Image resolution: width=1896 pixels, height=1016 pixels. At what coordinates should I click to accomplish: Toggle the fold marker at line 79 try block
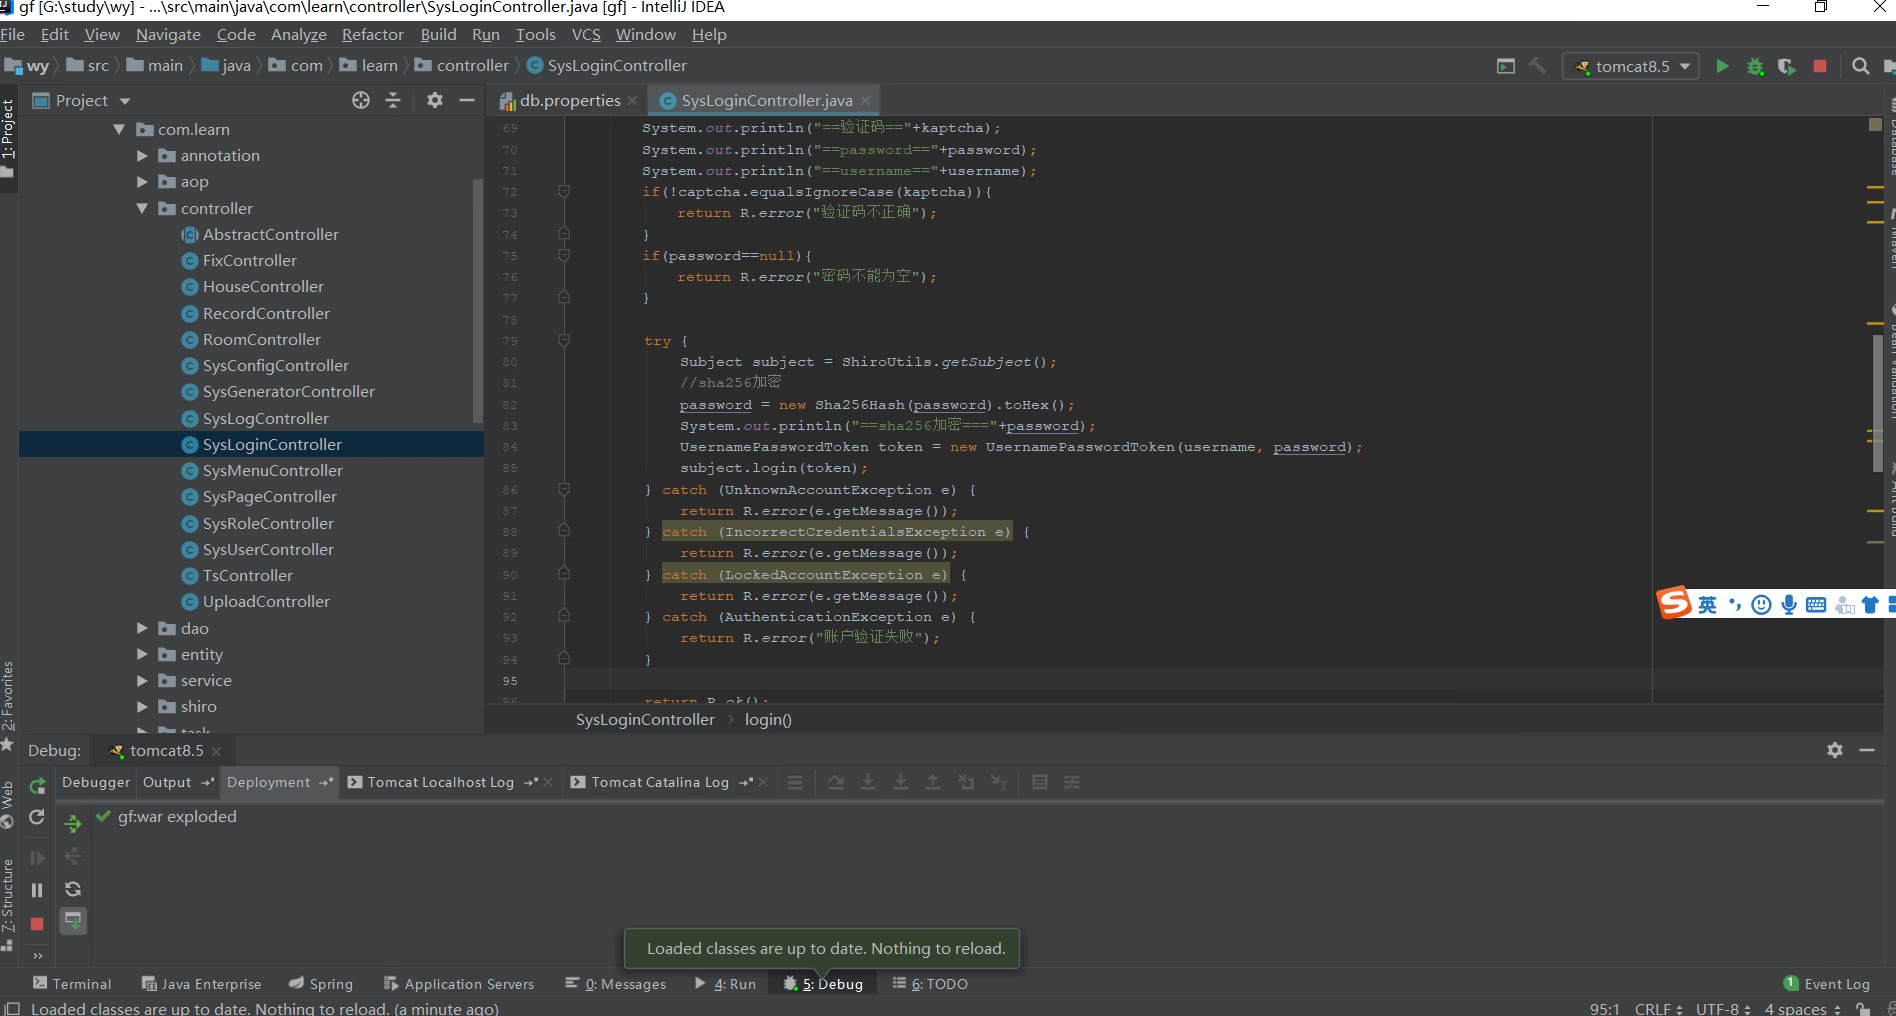point(564,341)
